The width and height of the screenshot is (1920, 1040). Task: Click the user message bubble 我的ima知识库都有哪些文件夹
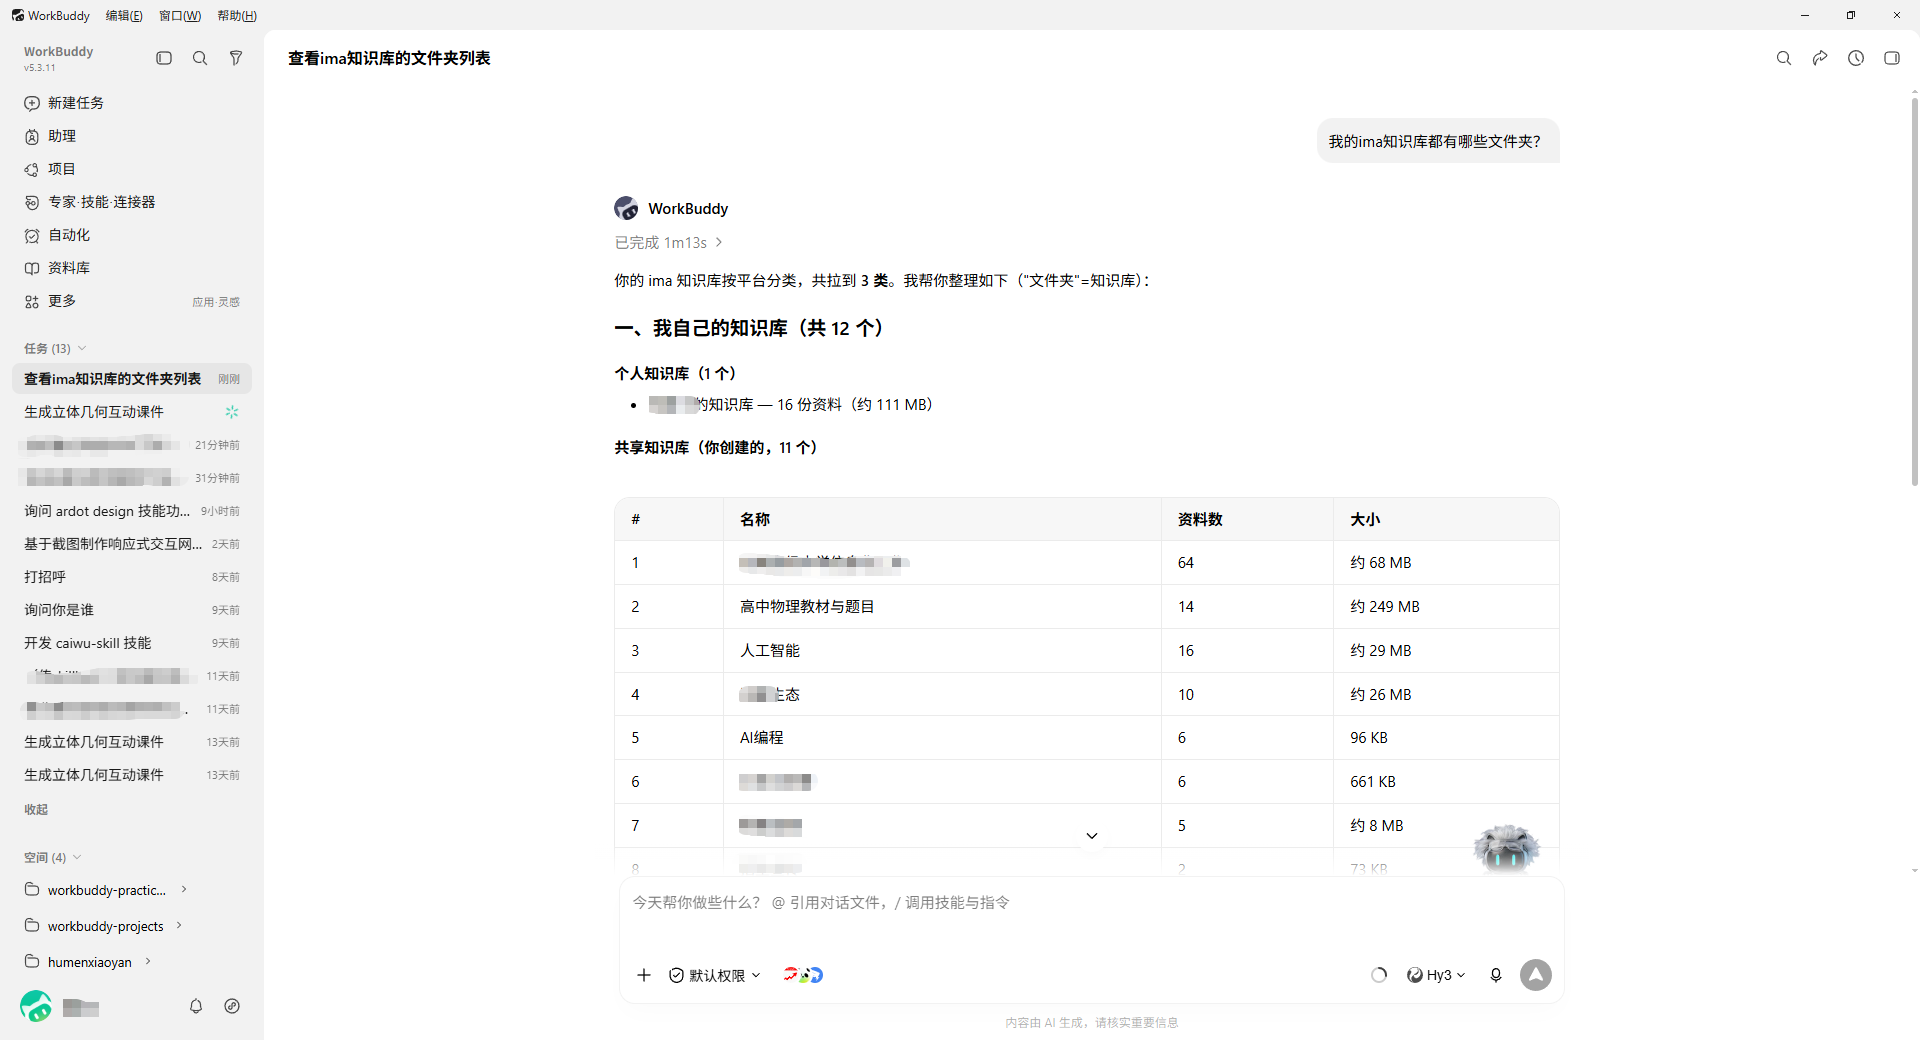point(1437,141)
